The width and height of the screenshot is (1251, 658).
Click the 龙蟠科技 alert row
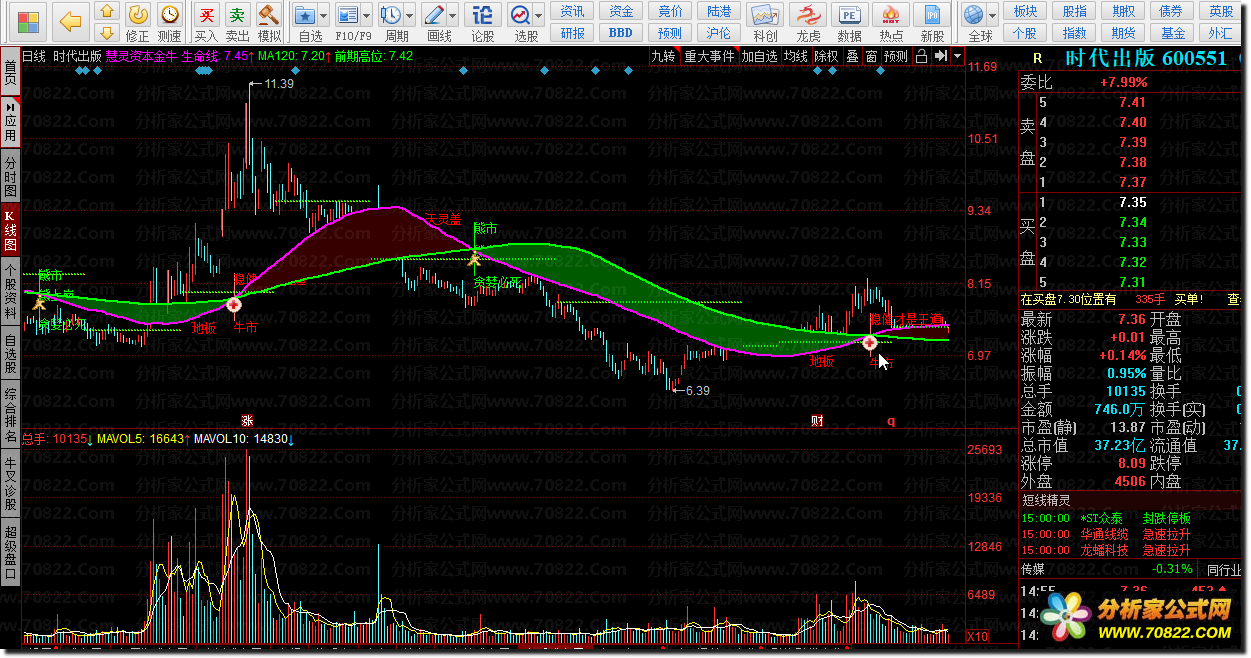click(x=1130, y=550)
